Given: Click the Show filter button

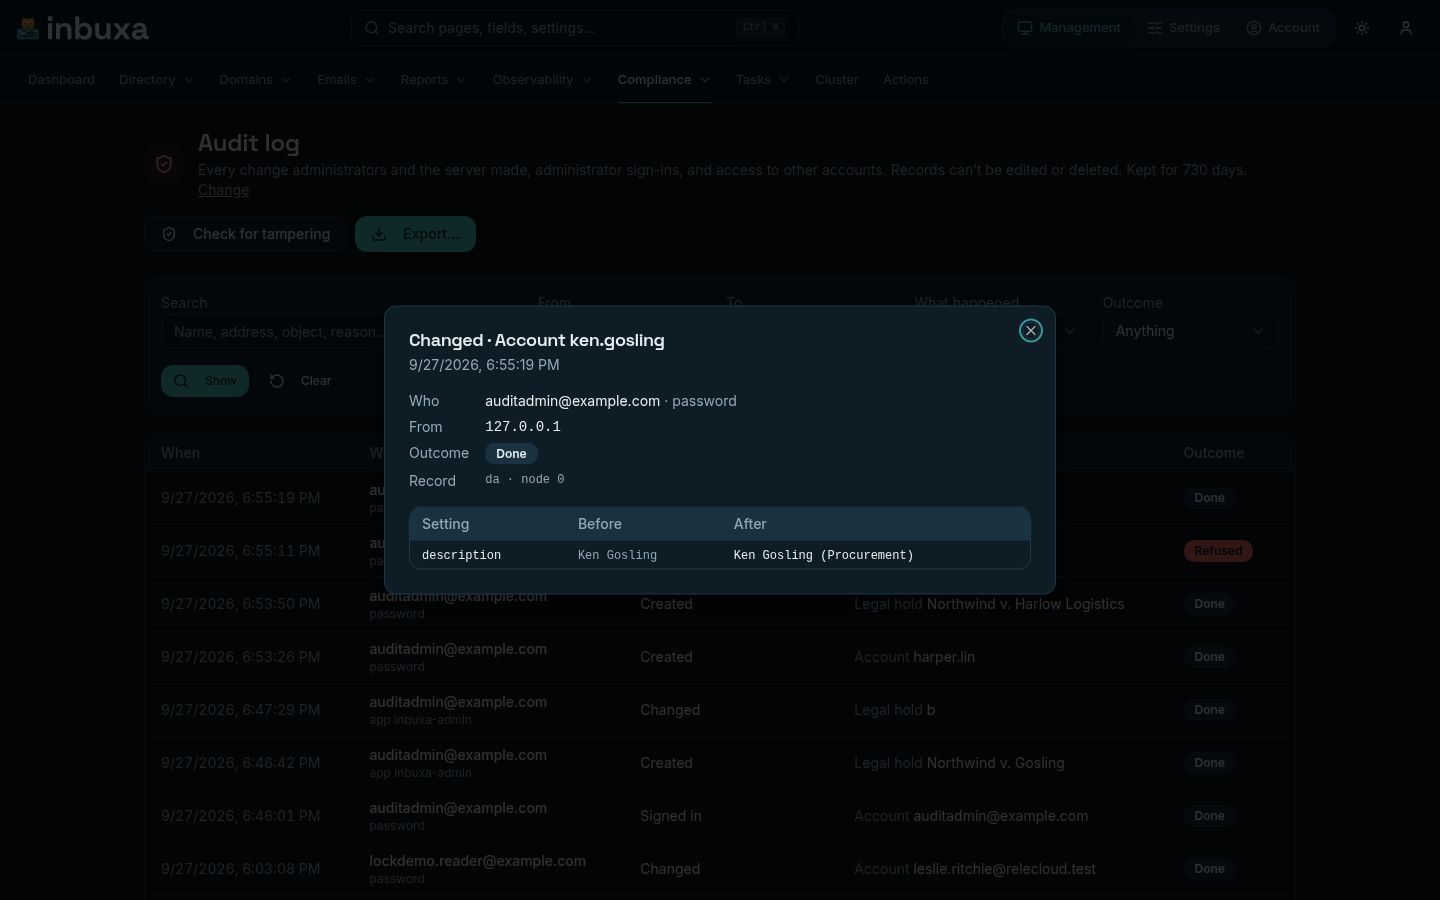Looking at the screenshot, I should coord(205,381).
